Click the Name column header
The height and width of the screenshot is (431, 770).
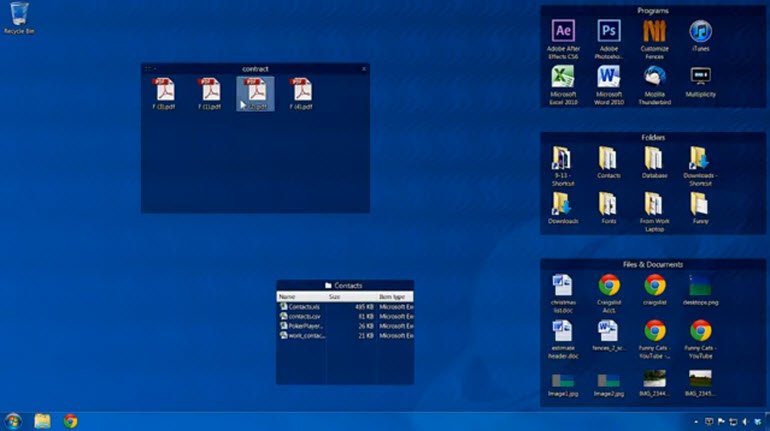point(288,297)
